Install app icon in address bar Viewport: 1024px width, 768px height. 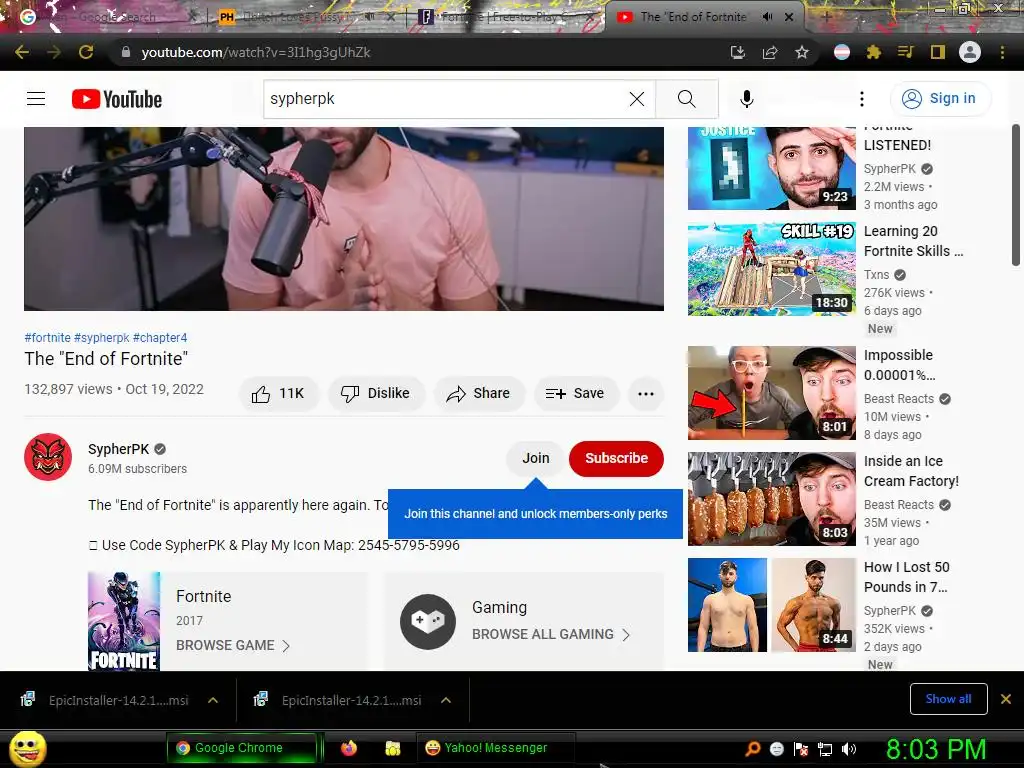[x=738, y=52]
